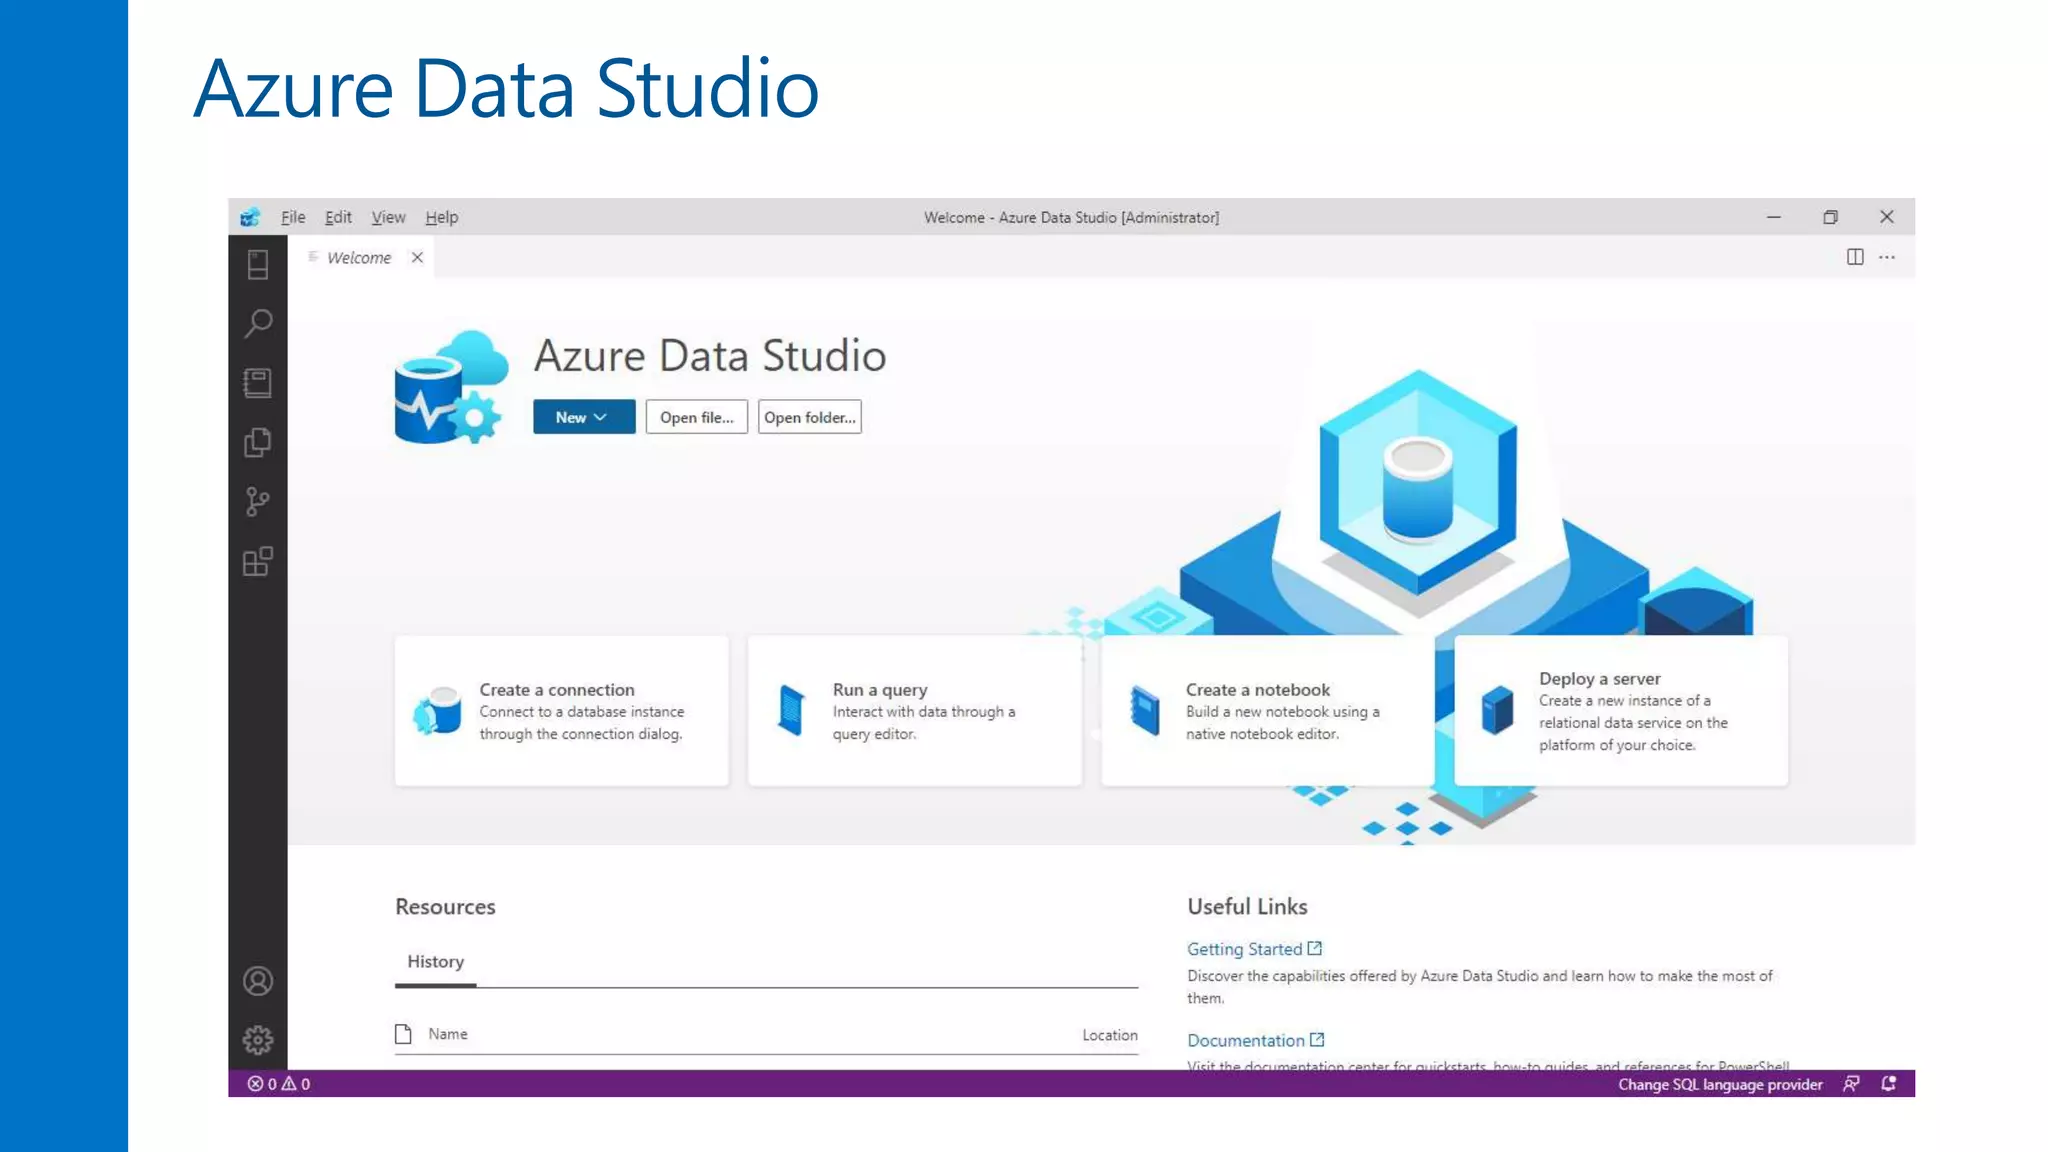Click the errors and warnings status indicator
This screenshot has height=1152, width=2048.
279,1084
